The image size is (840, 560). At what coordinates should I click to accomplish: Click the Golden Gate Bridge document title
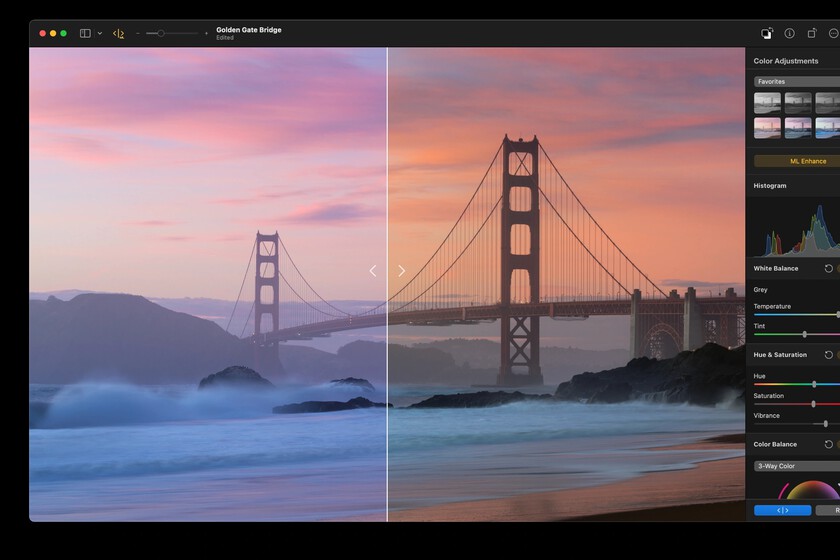pos(249,30)
